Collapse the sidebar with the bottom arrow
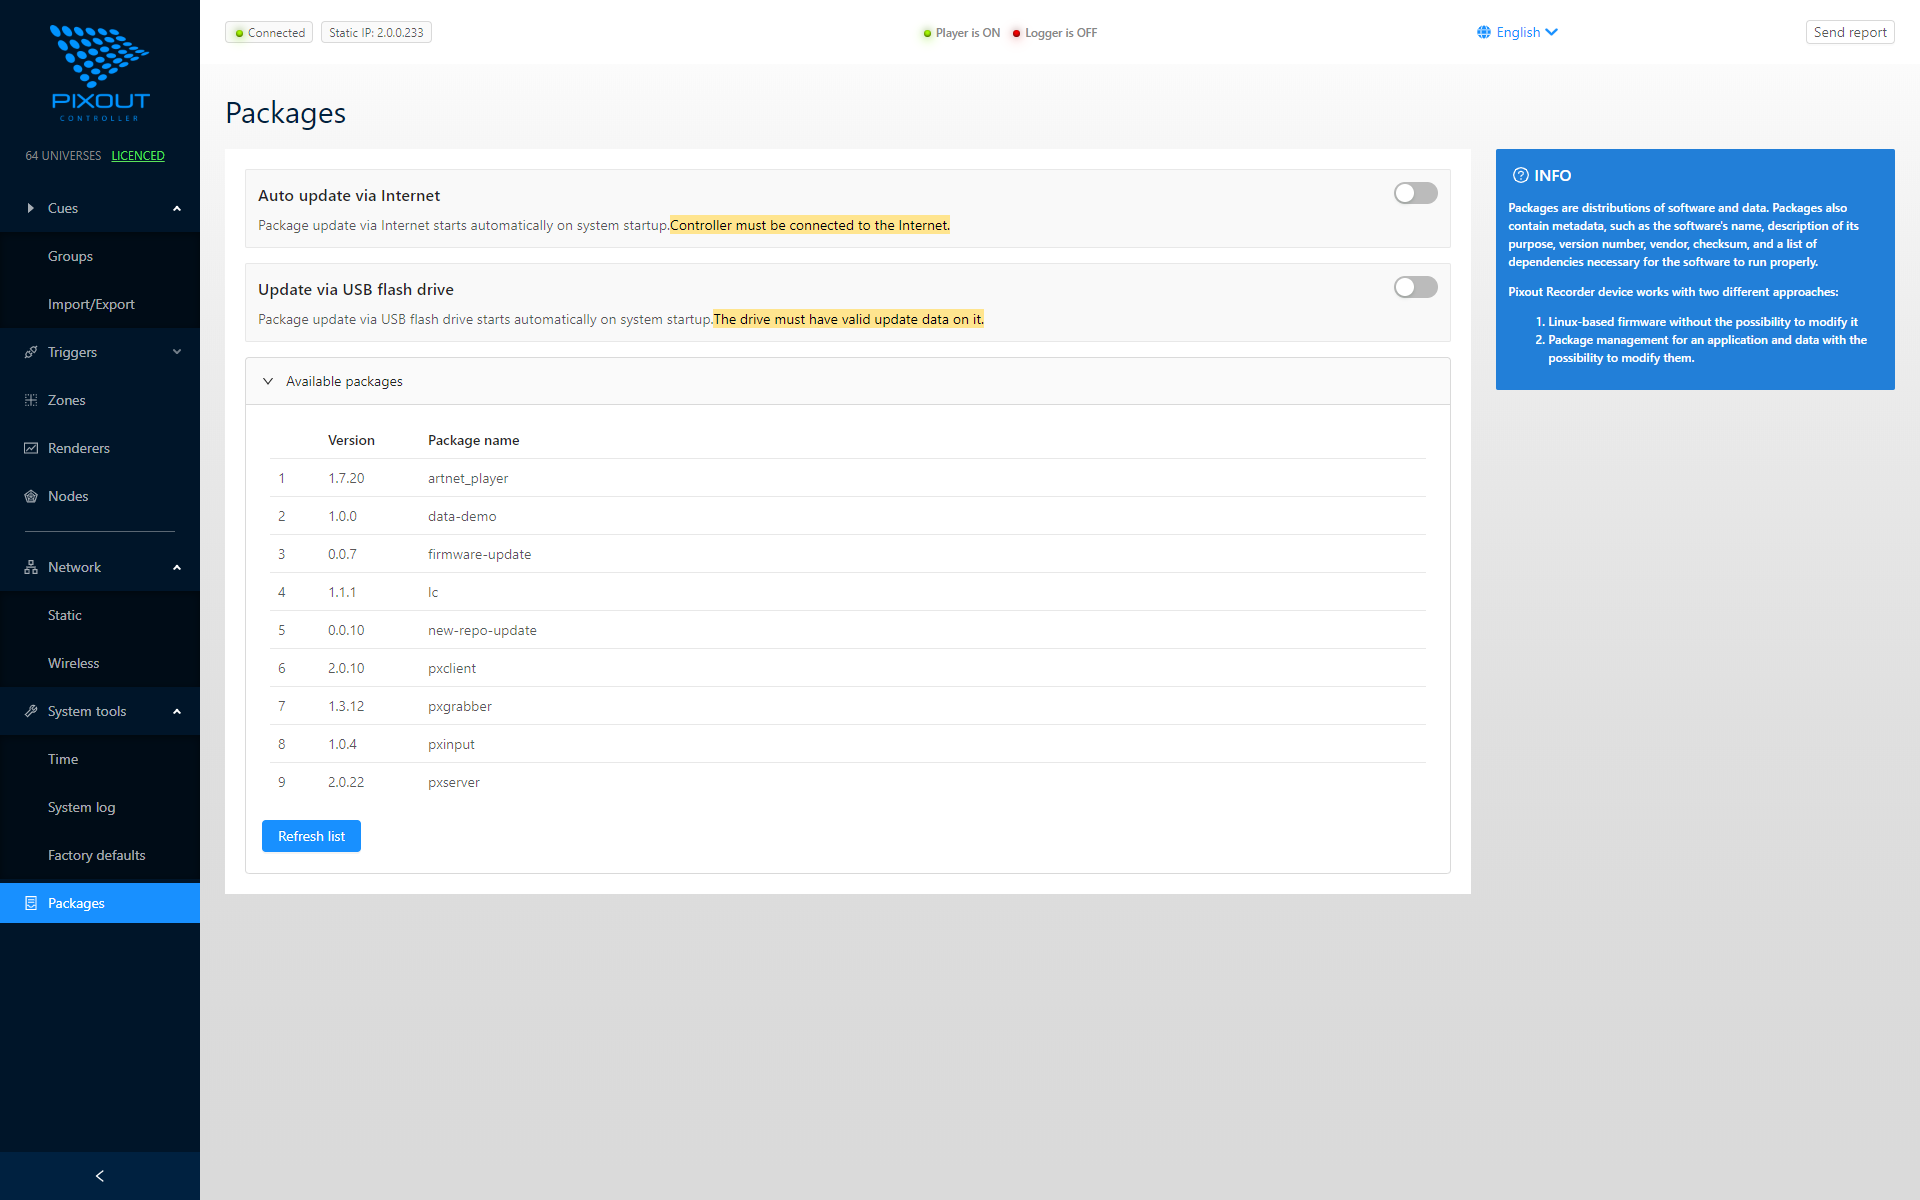Screen dimensions: 1920x1200 99,1175
